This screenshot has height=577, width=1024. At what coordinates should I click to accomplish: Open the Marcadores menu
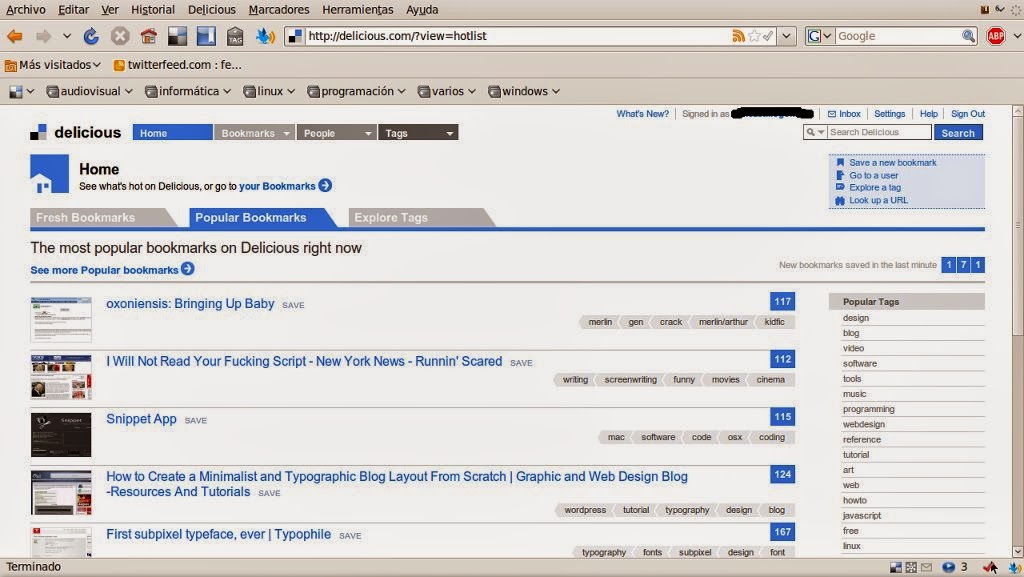point(279,10)
